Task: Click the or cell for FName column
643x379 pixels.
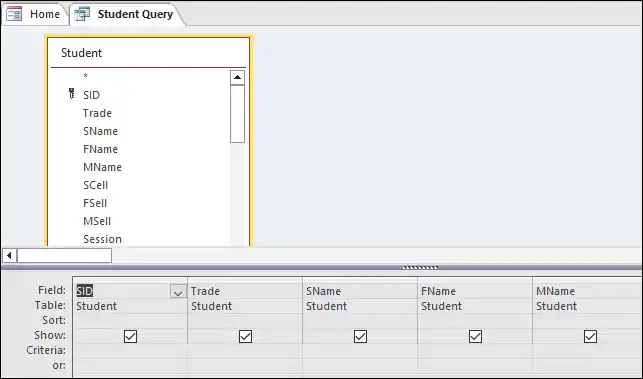Action: point(475,366)
